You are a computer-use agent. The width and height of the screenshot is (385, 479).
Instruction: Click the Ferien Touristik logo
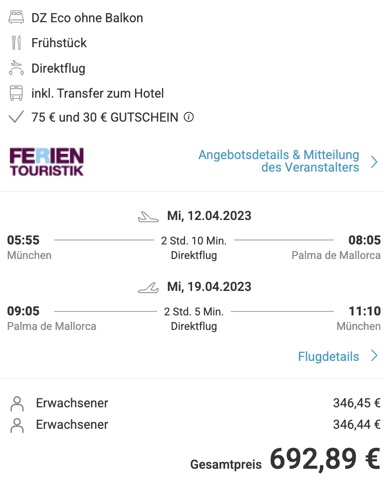click(47, 162)
